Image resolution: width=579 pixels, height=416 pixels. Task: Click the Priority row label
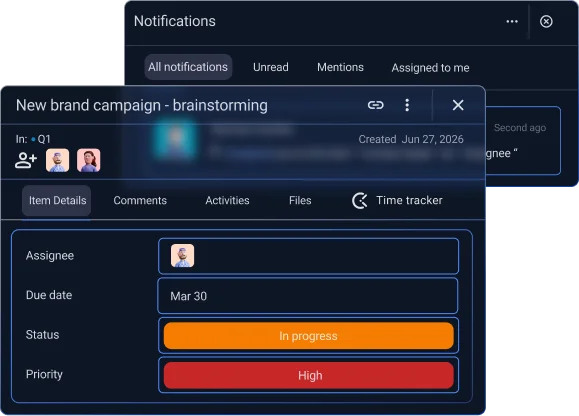pyautogui.click(x=44, y=374)
